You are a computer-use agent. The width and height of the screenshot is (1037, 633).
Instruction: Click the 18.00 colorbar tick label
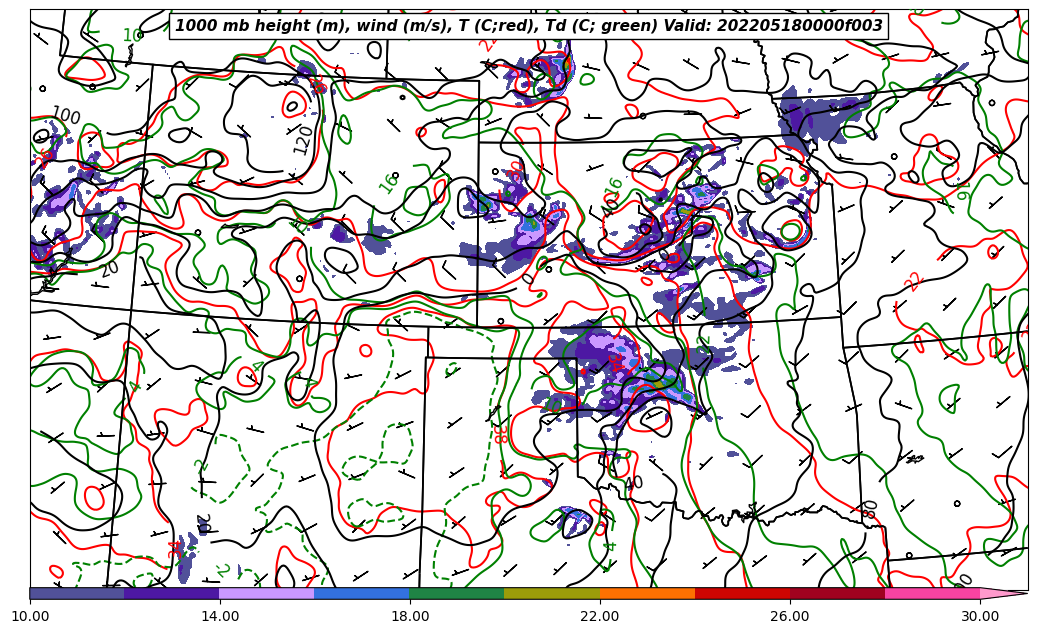point(409,616)
